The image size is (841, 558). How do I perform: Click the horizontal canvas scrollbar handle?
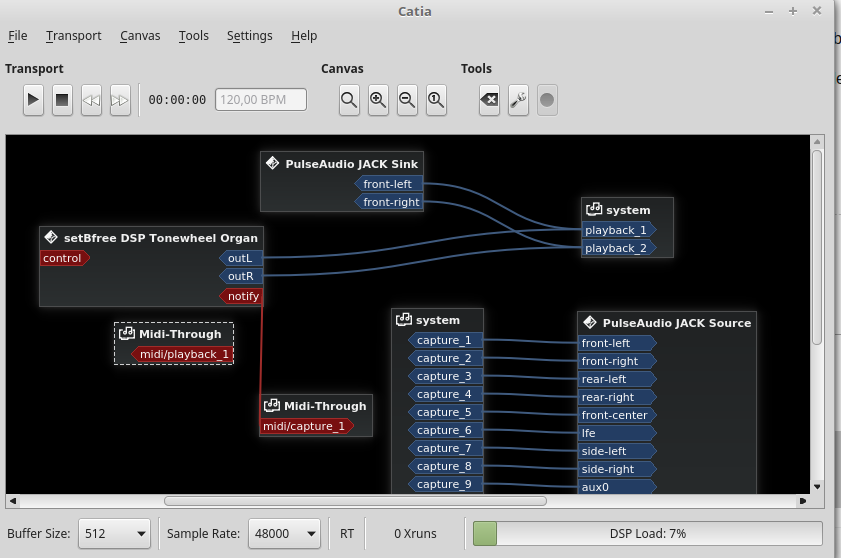(x=355, y=501)
